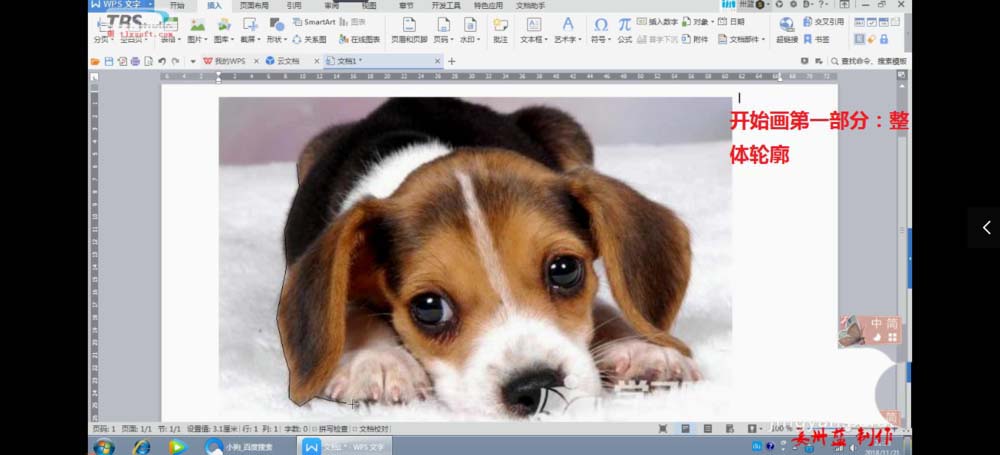Screen dimensions: 1000x455
Task: Open the 文档助手 ribbon tab
Action: 530,5
